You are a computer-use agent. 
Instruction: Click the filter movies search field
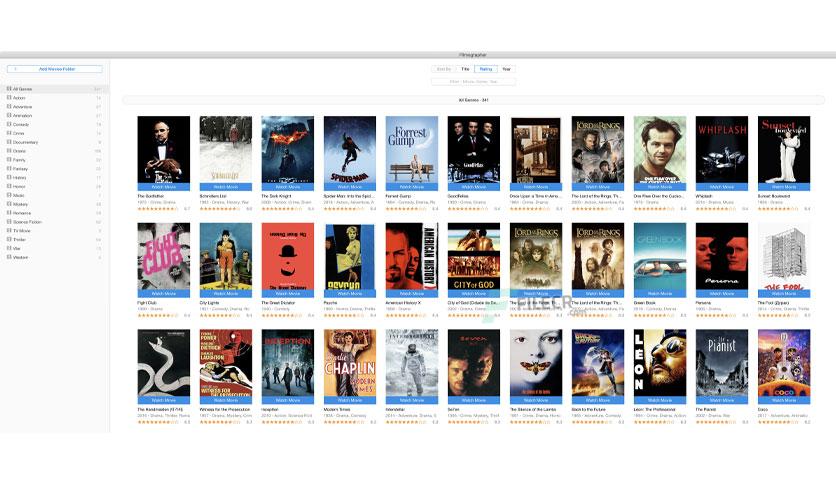[x=473, y=82]
